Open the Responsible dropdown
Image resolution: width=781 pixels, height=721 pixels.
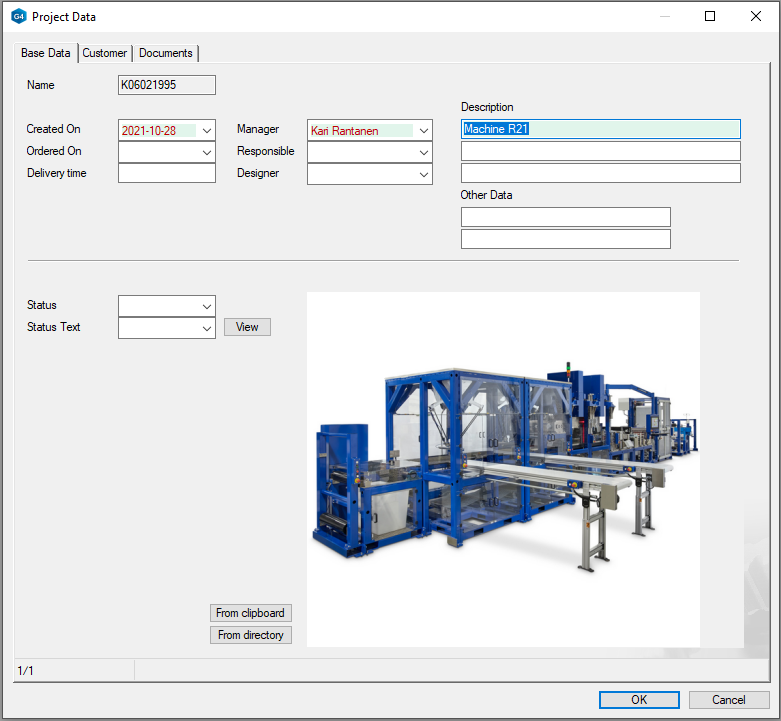[x=423, y=152]
